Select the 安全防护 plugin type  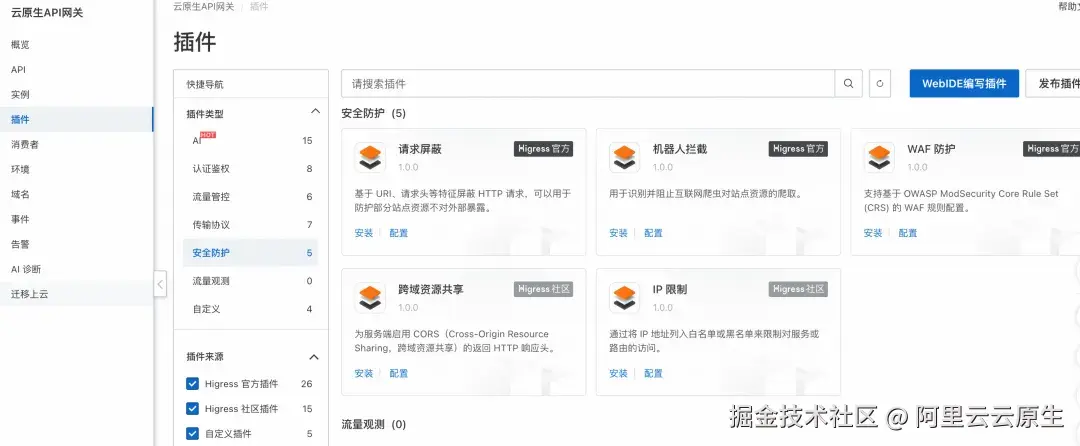click(251, 253)
